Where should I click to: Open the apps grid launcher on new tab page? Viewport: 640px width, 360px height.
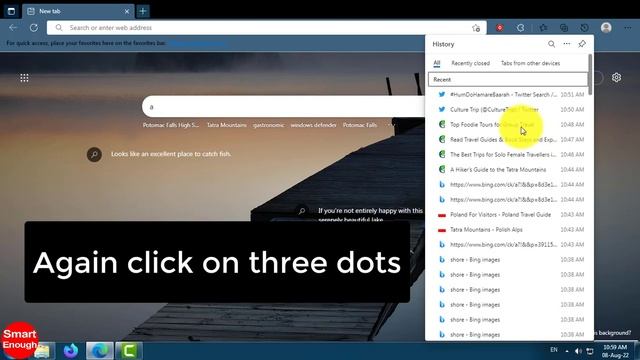pos(24,78)
